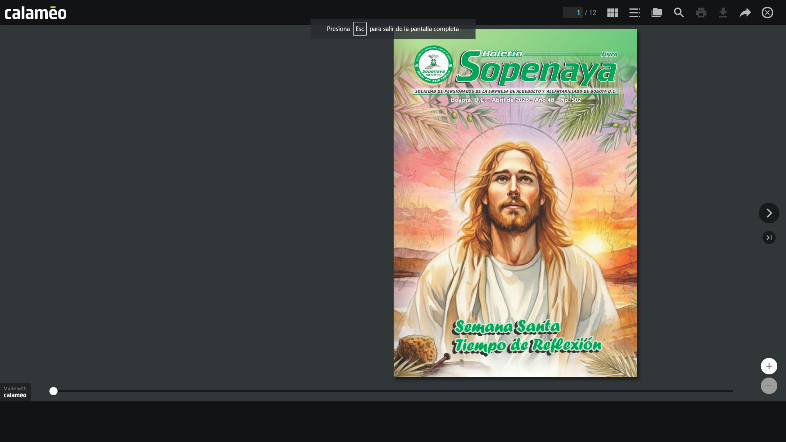
Task: Click the page navigation slider handle
Action: point(54,391)
